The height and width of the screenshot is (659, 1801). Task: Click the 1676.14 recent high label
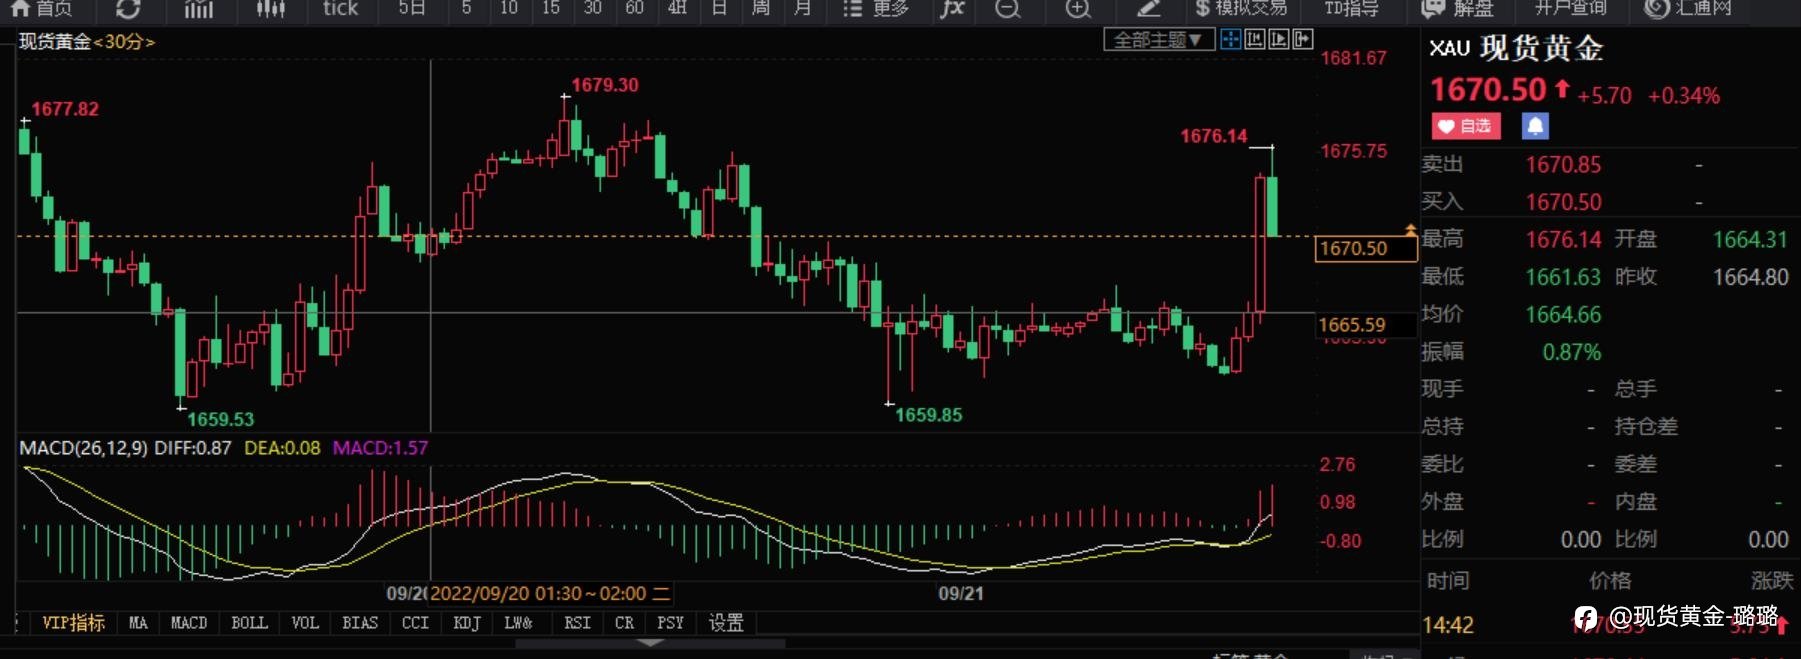tap(1214, 136)
